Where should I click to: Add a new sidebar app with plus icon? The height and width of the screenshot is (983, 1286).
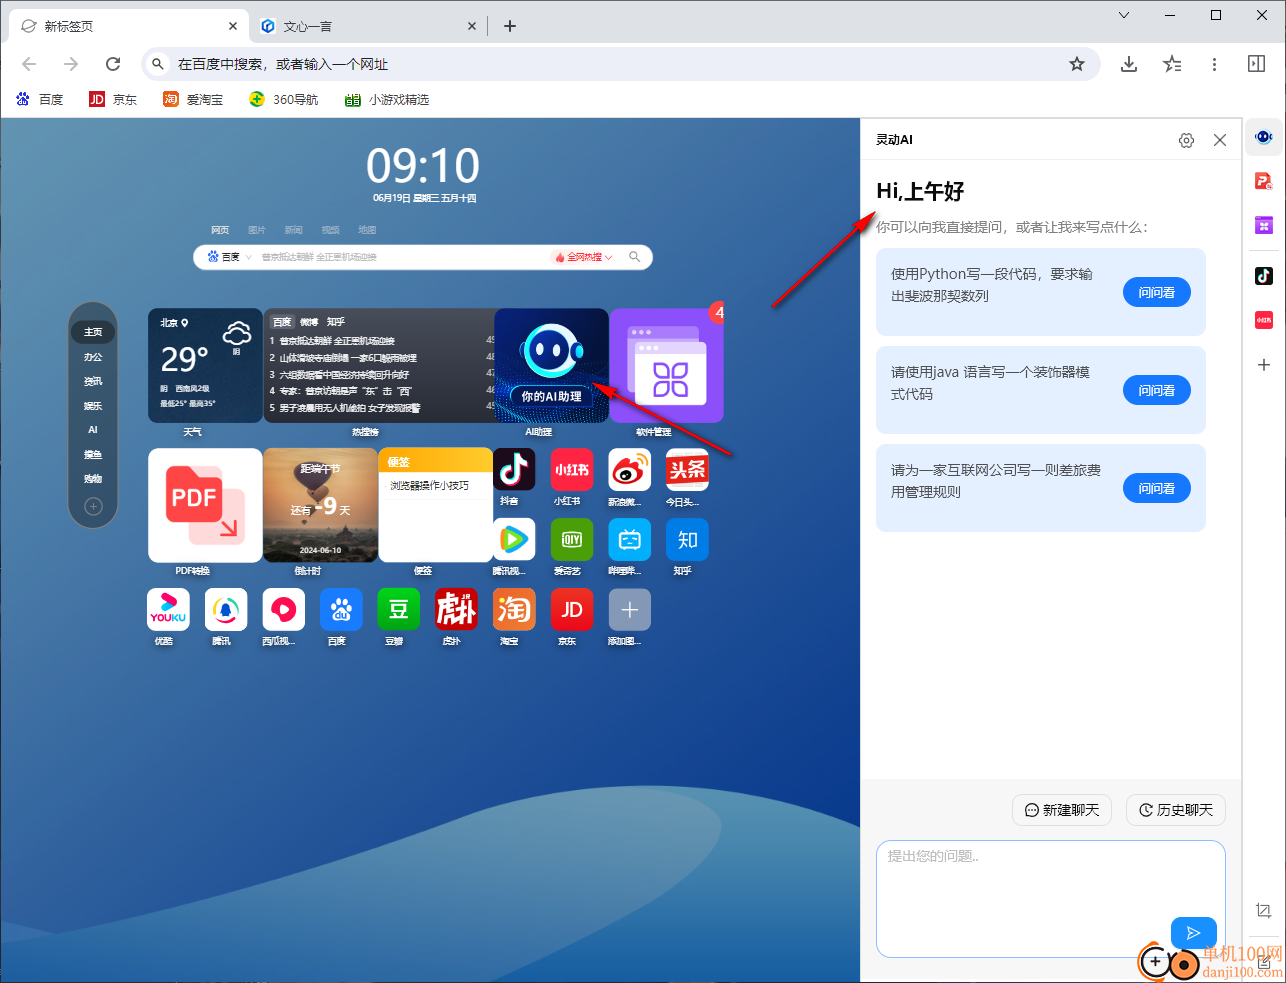(1264, 365)
